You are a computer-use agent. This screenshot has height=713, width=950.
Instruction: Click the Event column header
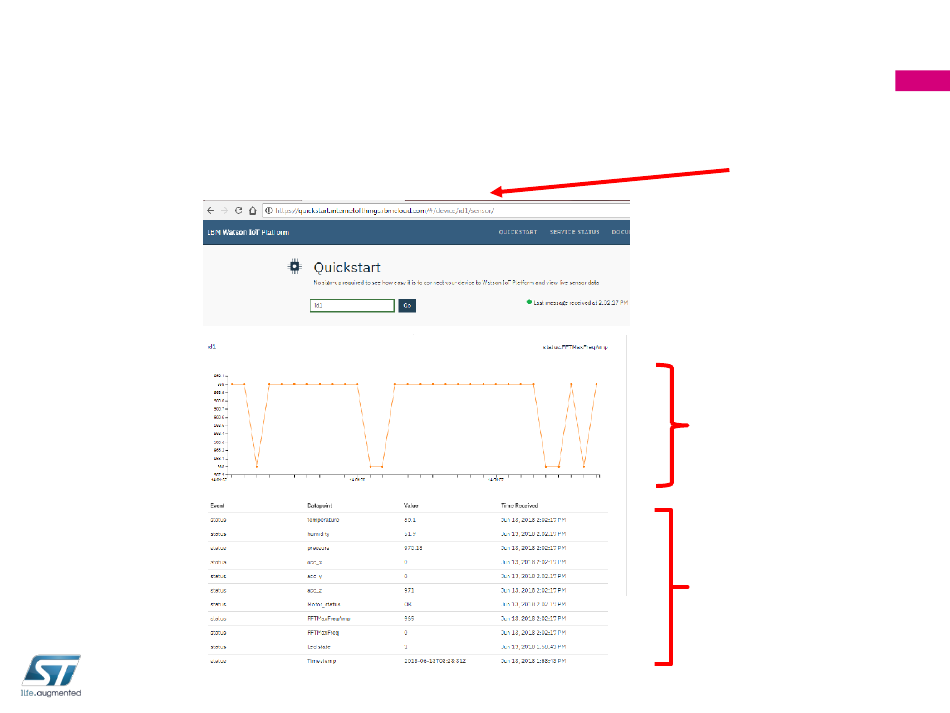click(x=218, y=505)
